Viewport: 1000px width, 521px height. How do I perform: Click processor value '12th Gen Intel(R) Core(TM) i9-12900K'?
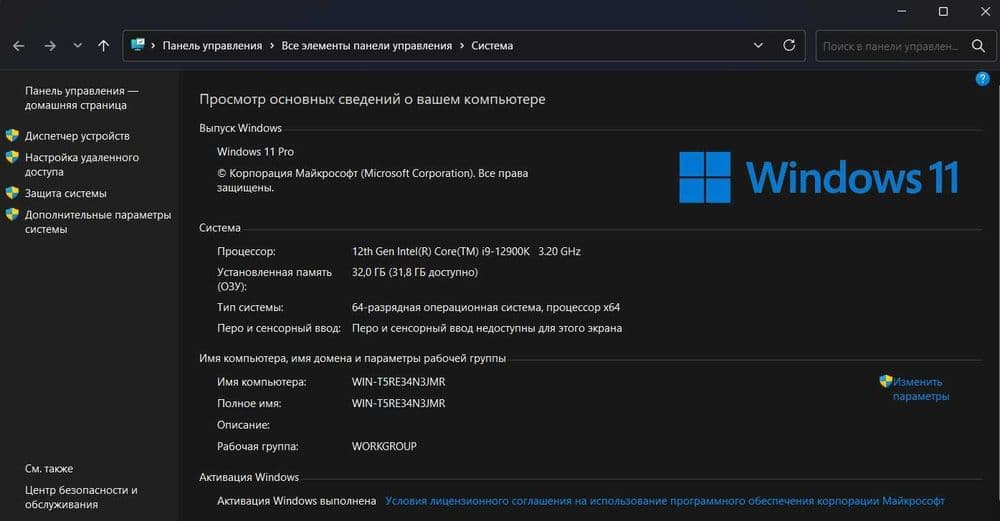(441, 251)
